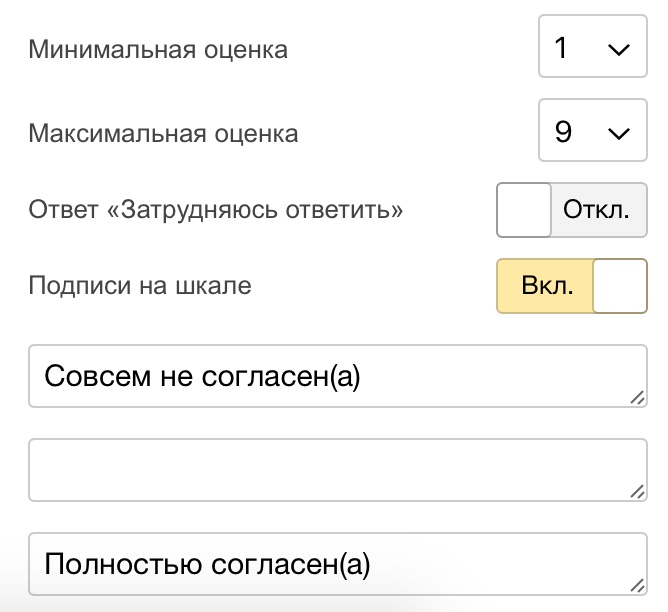Click the «Откл.» text on the switch
Screen dimensions: 668x612
coord(597,210)
